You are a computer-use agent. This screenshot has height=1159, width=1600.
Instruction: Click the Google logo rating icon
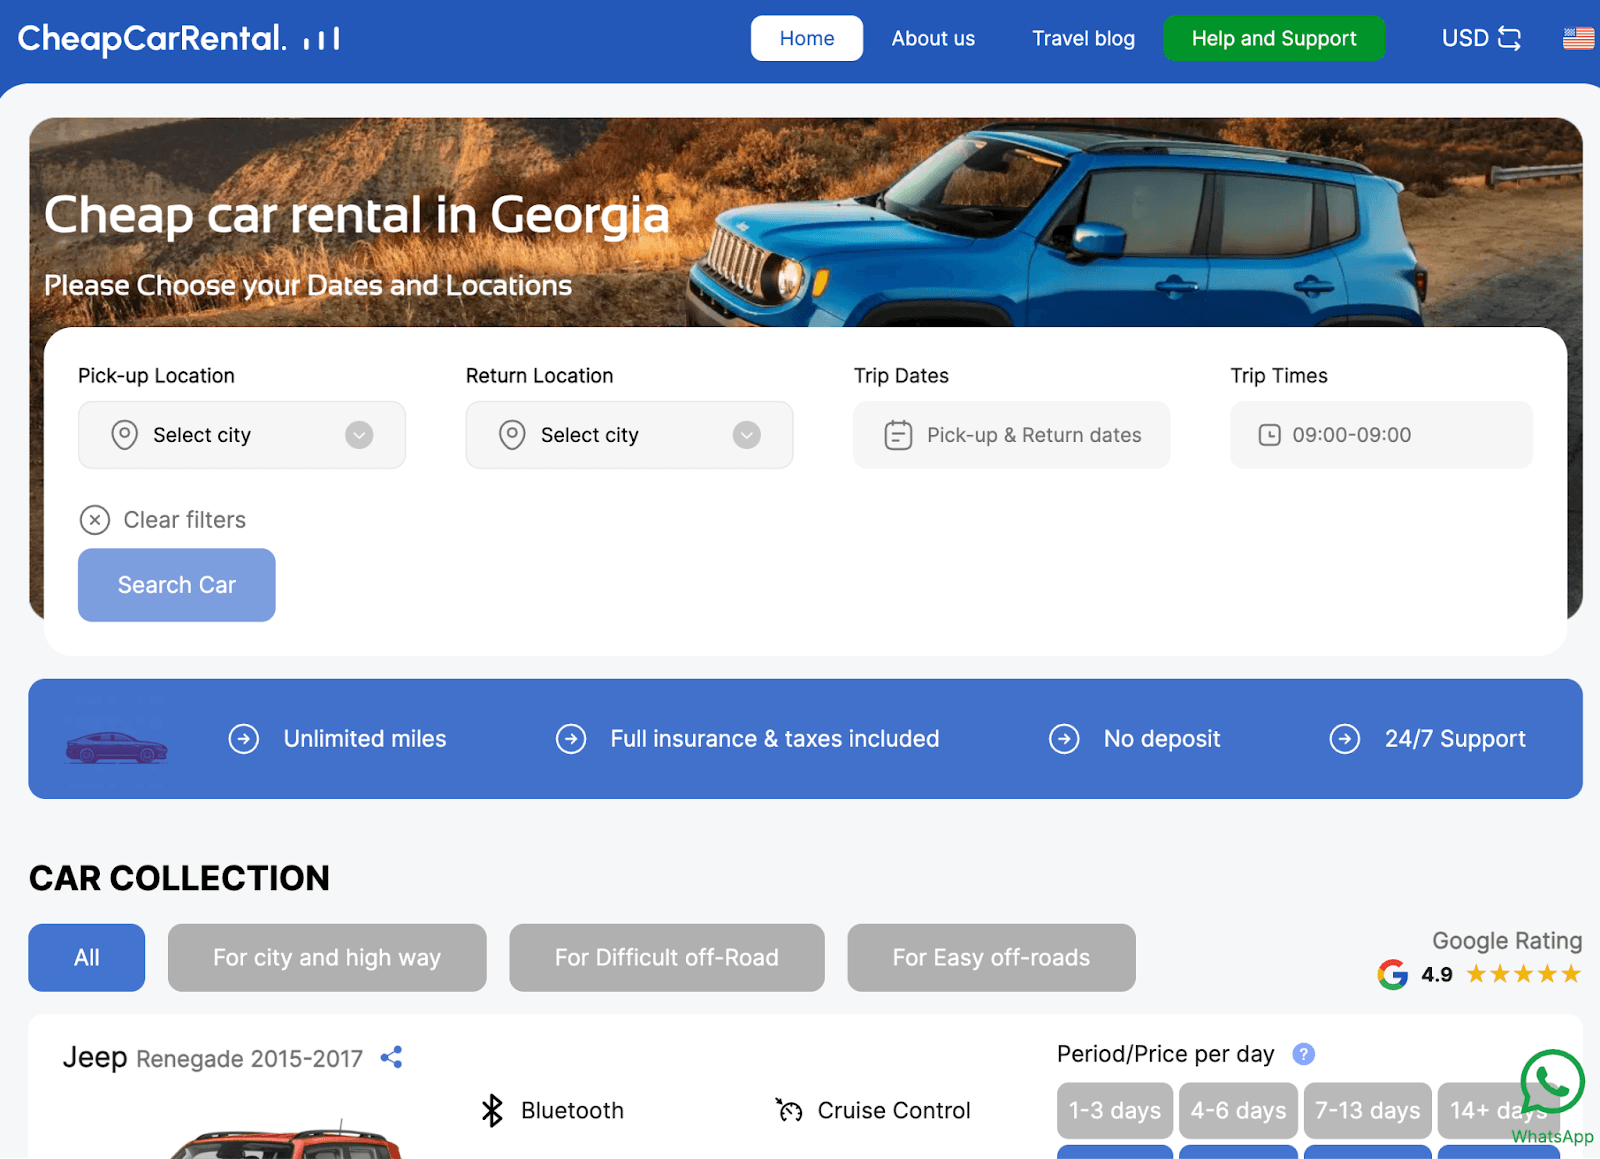coord(1392,974)
